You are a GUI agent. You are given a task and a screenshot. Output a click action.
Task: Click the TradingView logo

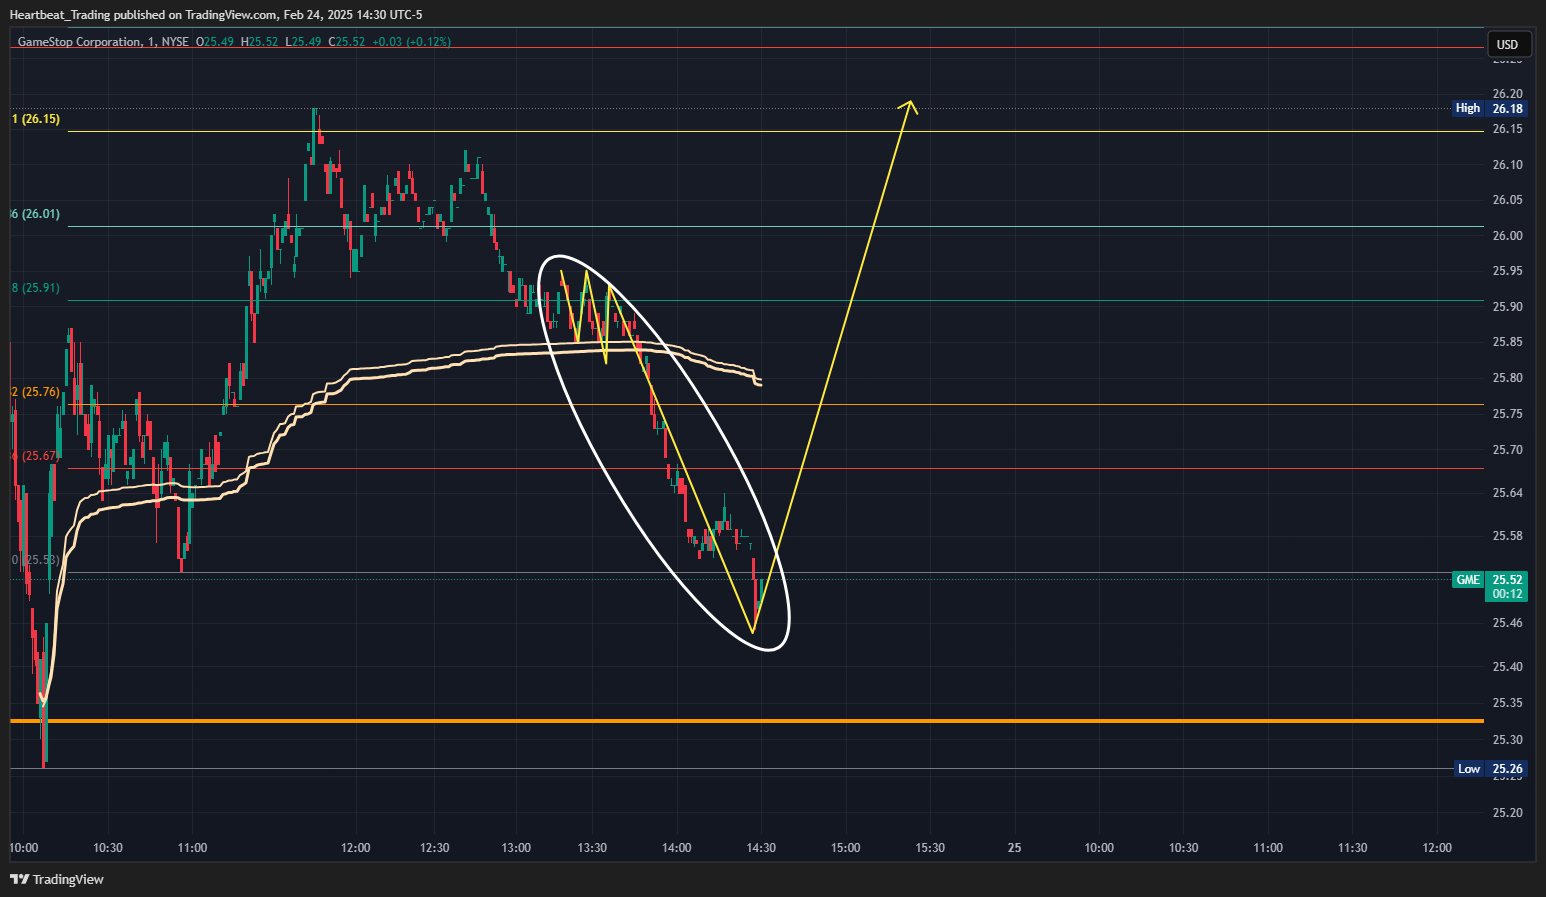click(x=57, y=879)
